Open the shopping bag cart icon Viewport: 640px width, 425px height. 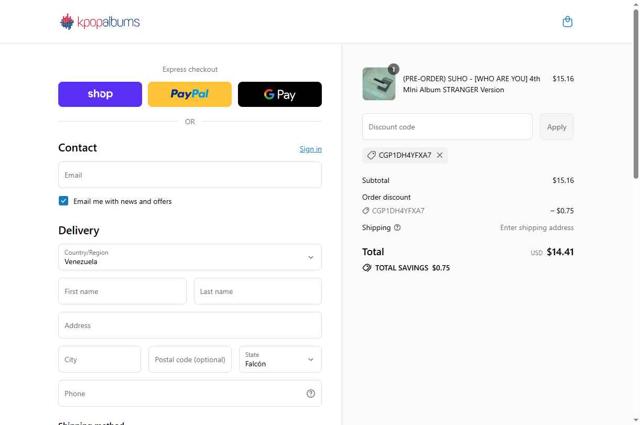(567, 22)
